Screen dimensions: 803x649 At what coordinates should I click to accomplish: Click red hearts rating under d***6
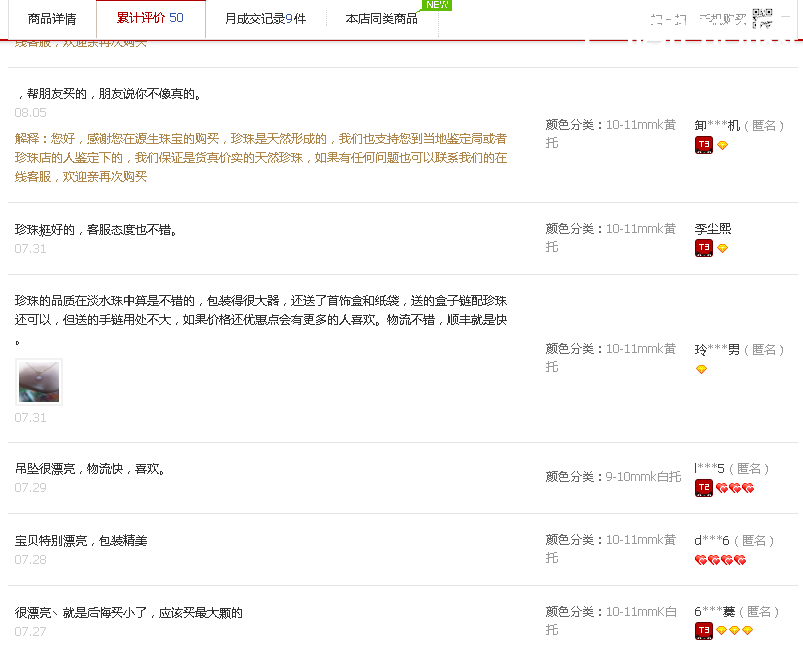pos(720,560)
